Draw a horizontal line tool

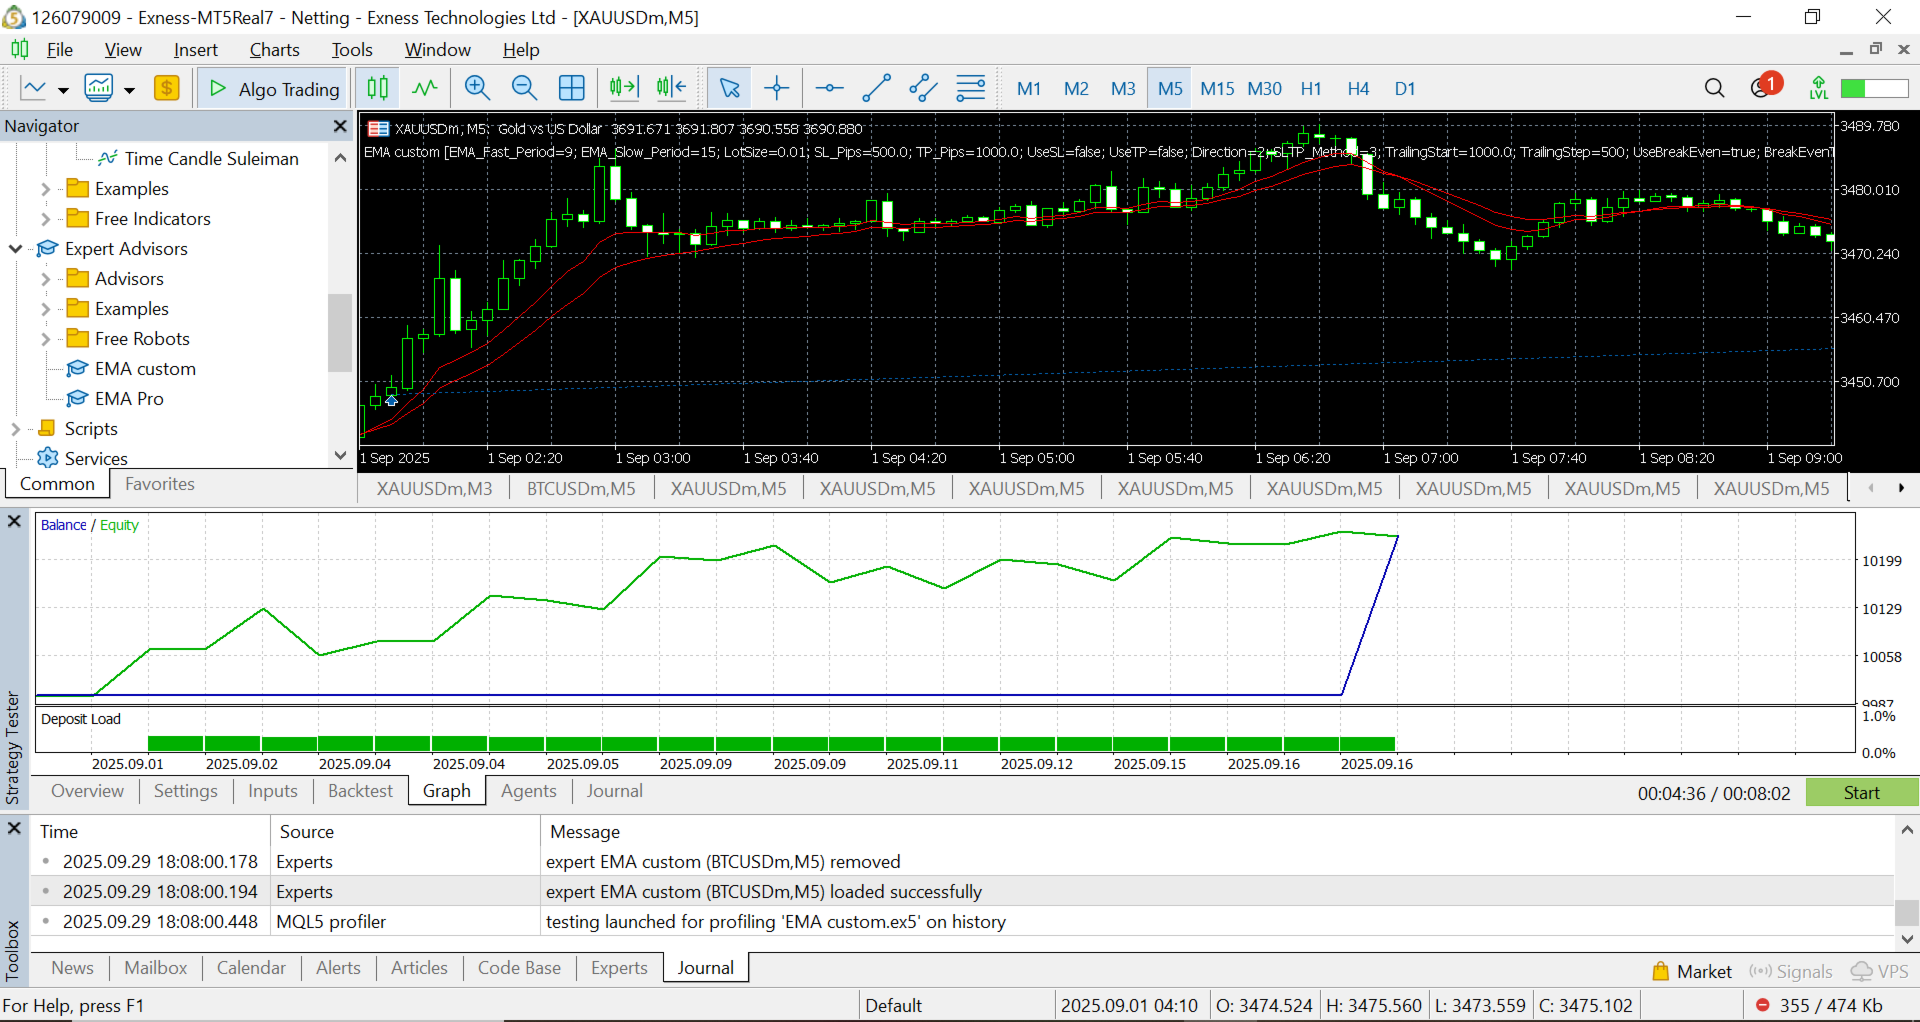pos(829,88)
